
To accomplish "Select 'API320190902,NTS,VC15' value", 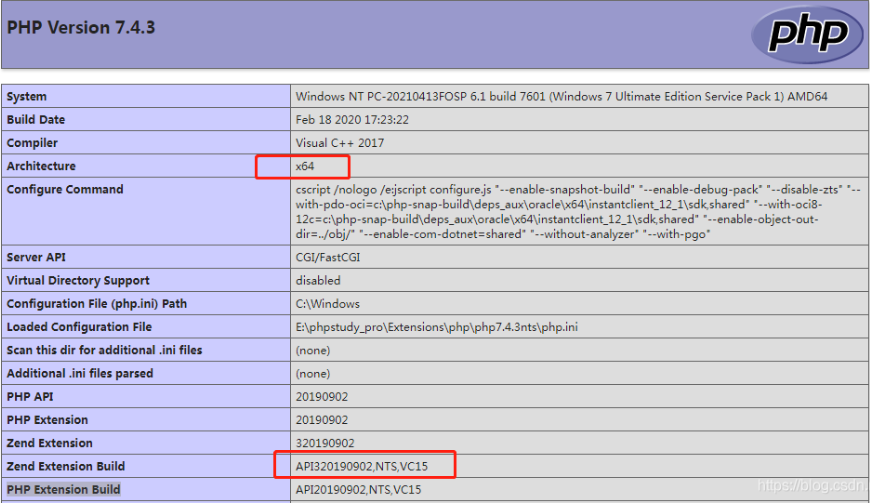I will coord(362,467).
